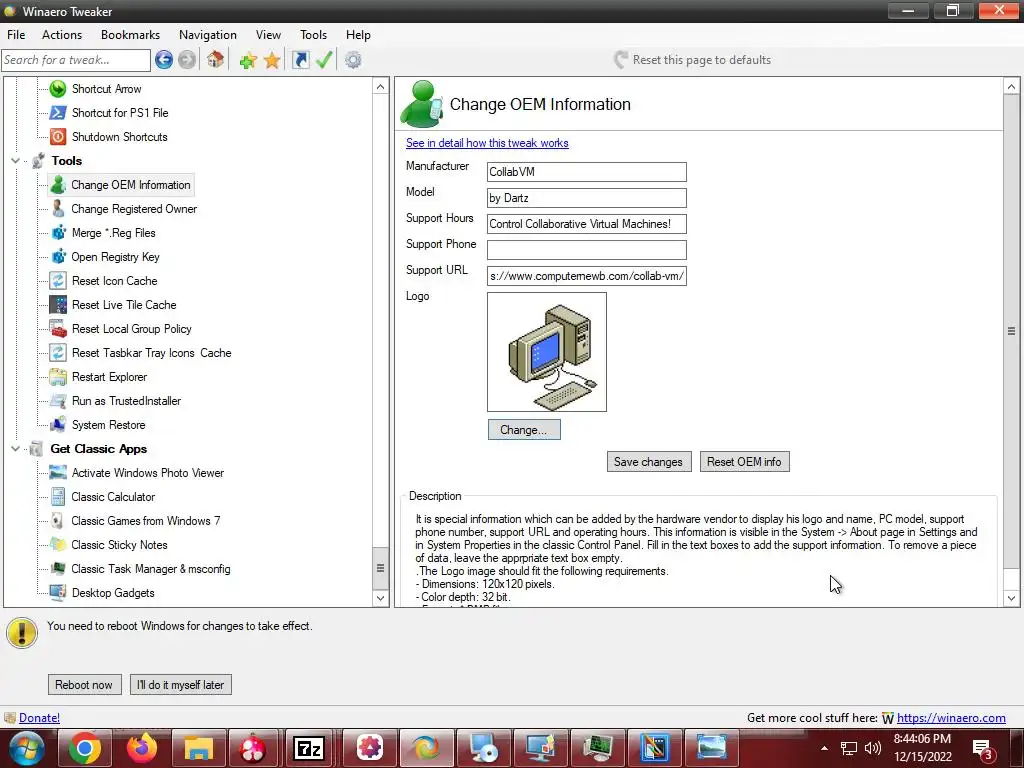Click the empty Support Phone field

pos(586,249)
